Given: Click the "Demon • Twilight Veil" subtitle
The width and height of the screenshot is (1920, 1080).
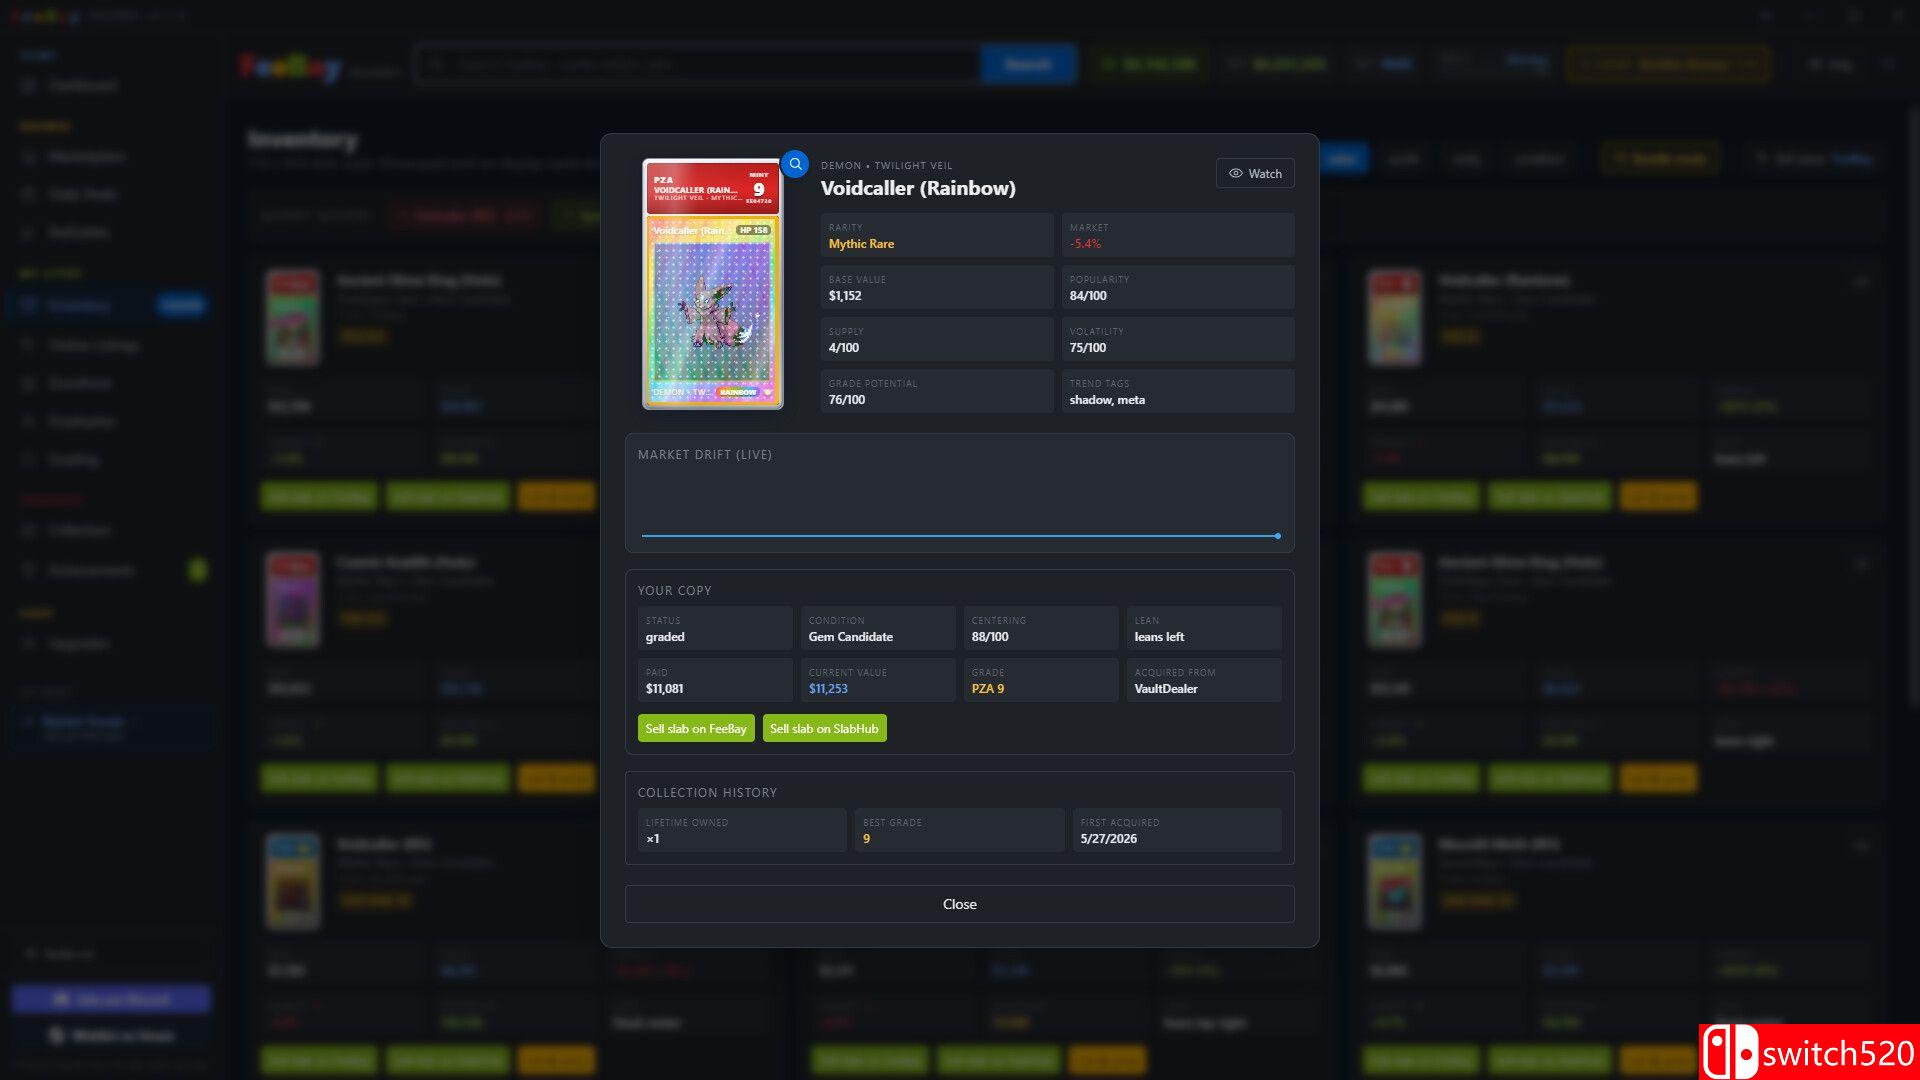Looking at the screenshot, I should [x=887, y=166].
